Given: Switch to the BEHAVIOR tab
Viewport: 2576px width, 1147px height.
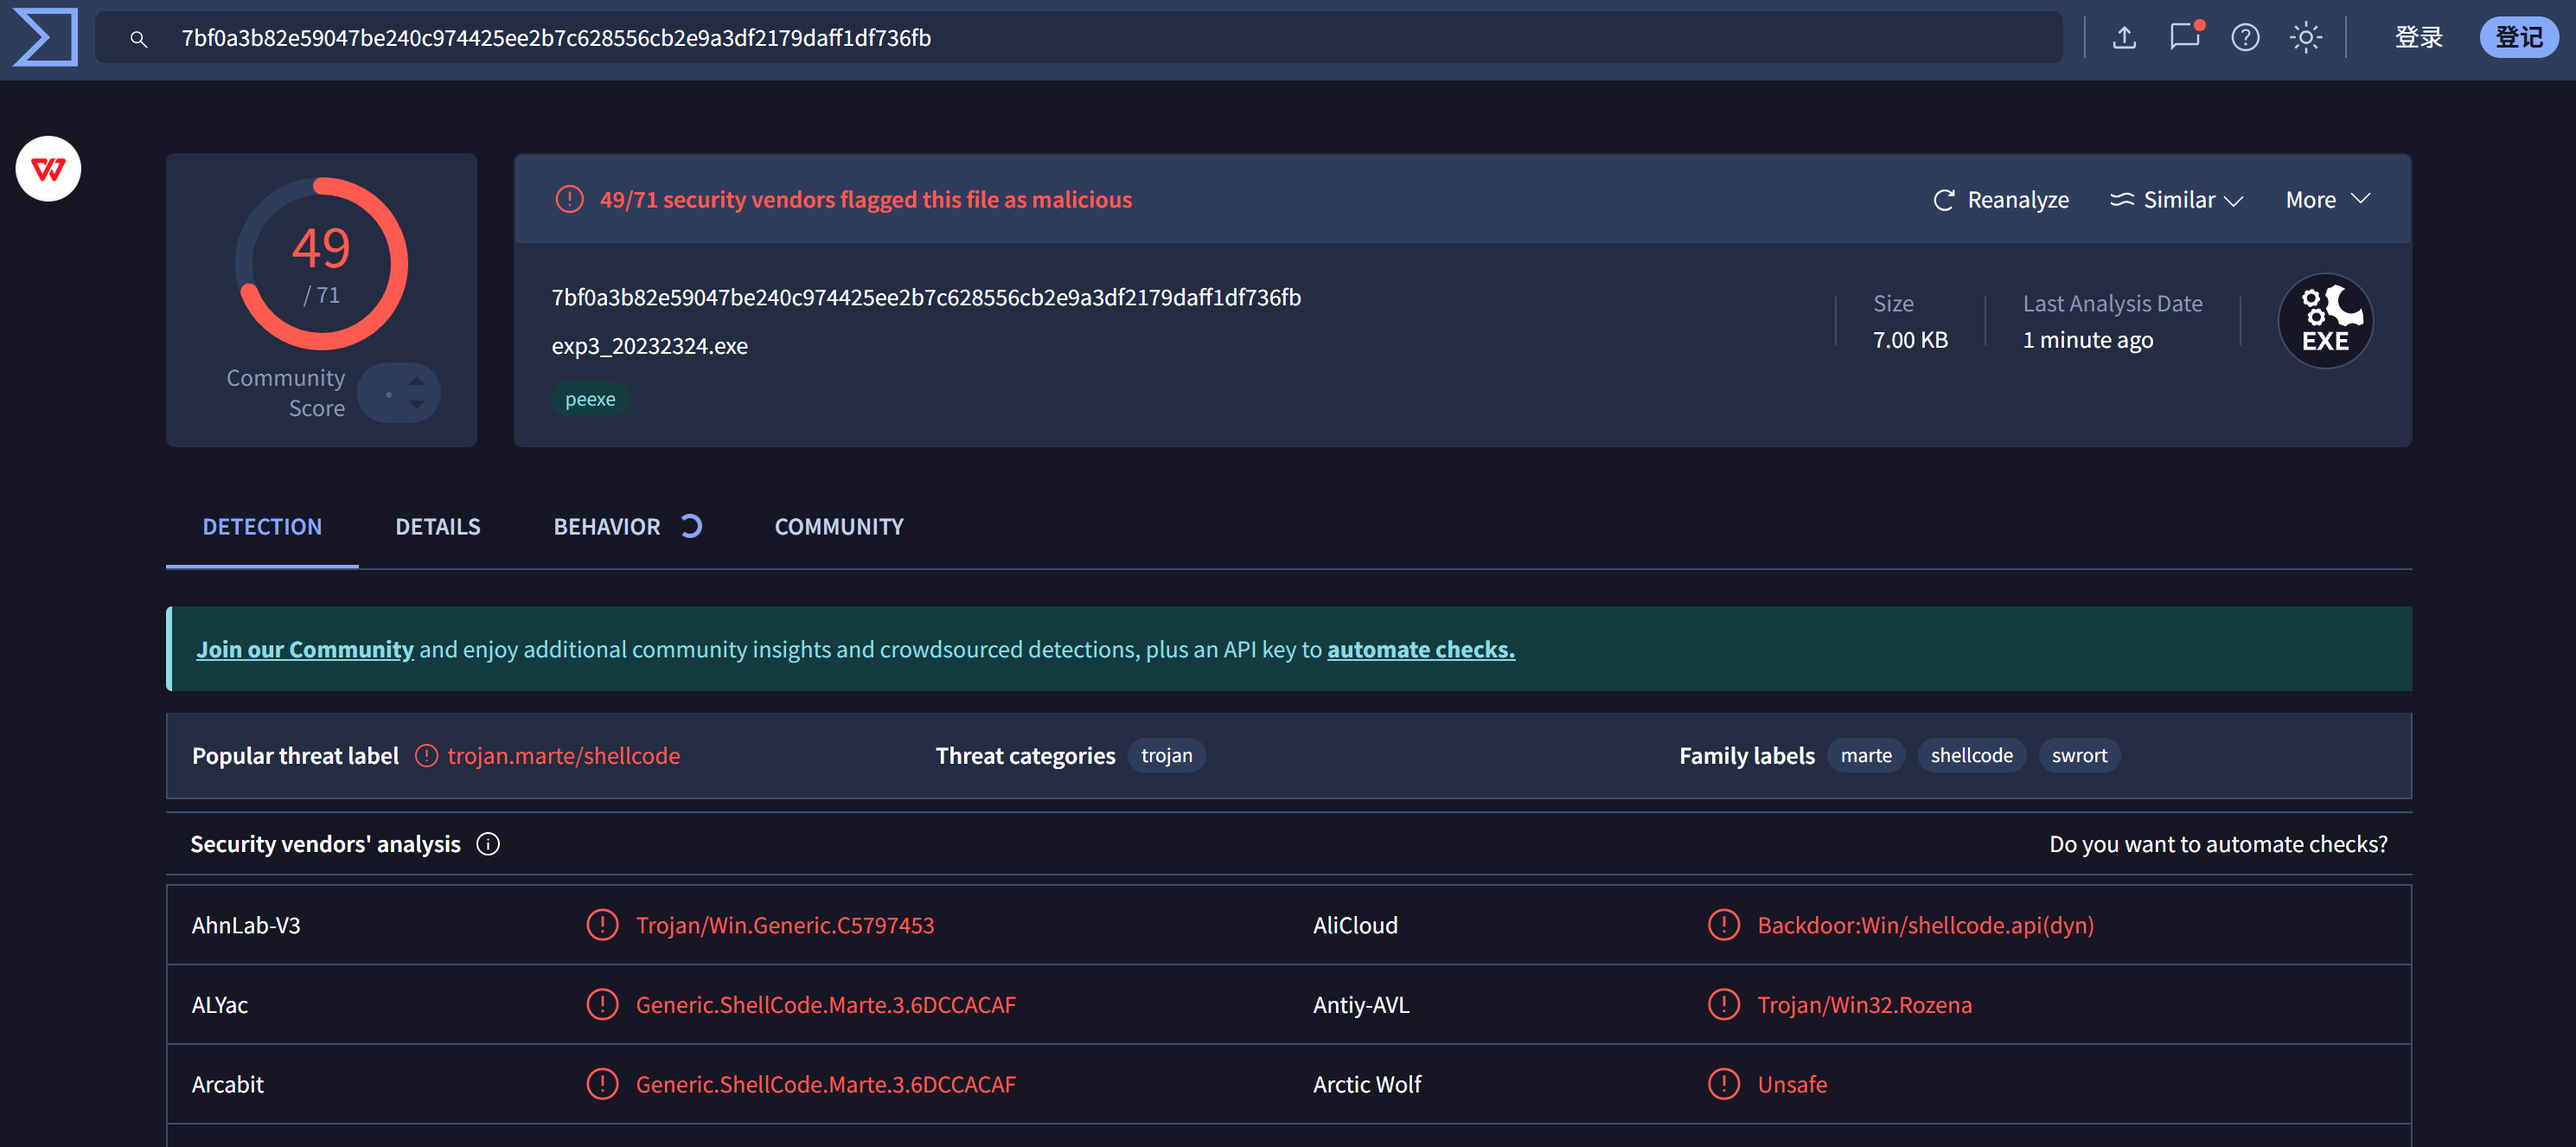Looking at the screenshot, I should 607,527.
